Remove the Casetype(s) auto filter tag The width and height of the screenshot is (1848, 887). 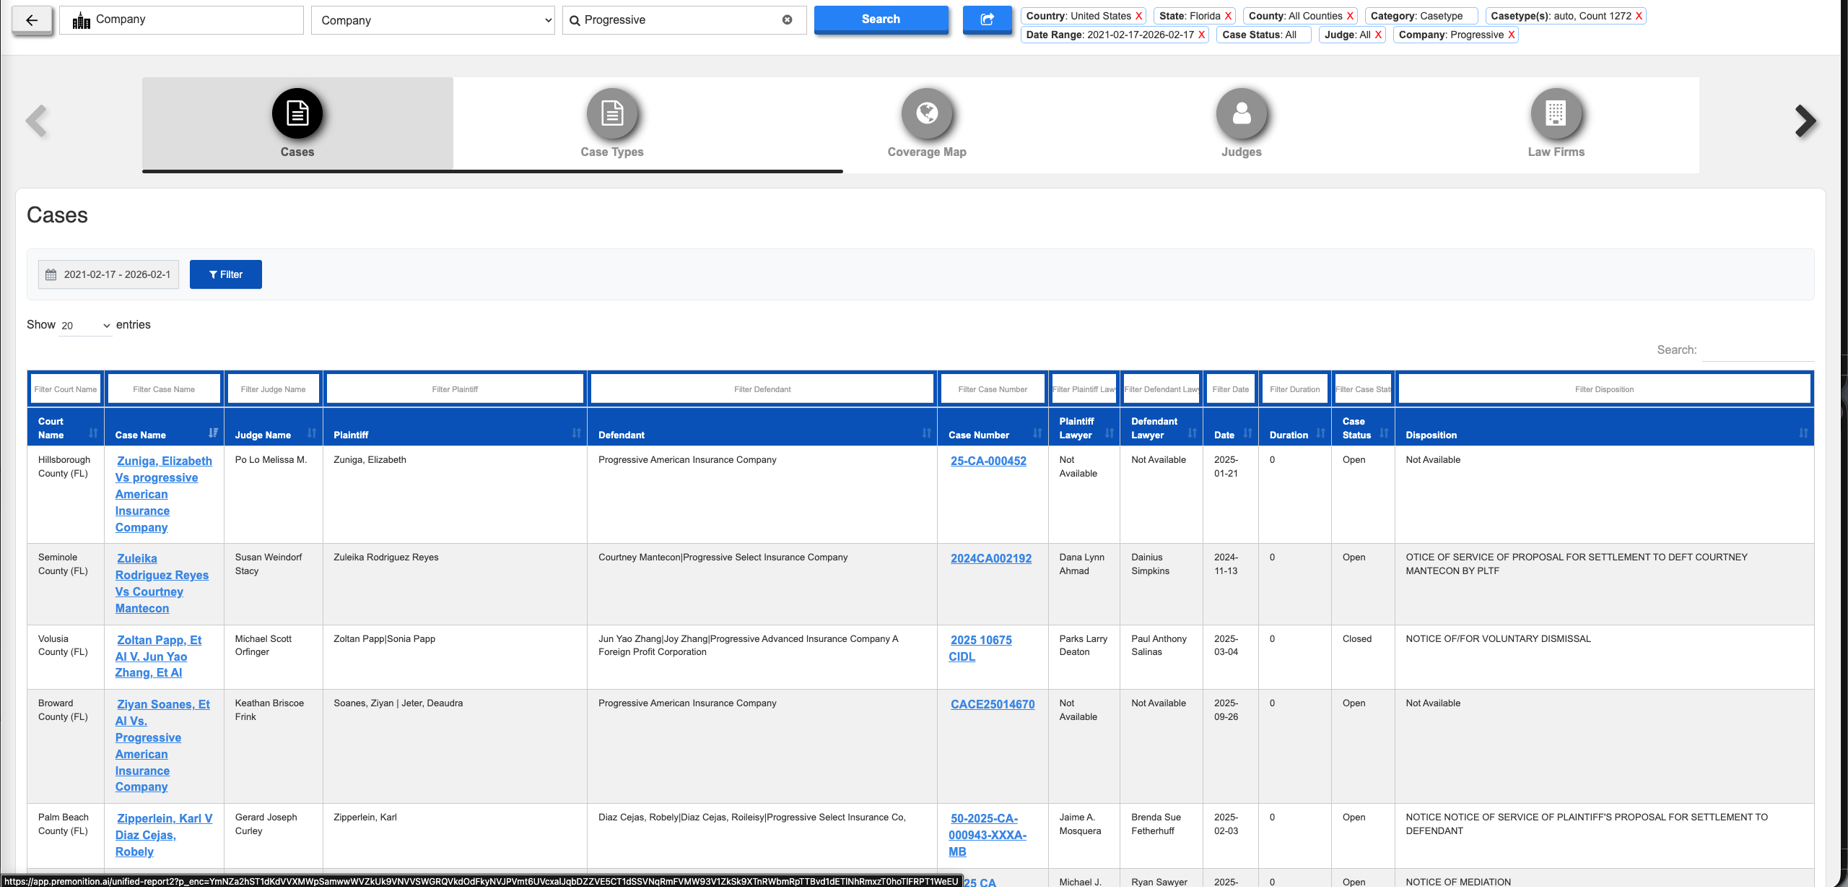1638,16
